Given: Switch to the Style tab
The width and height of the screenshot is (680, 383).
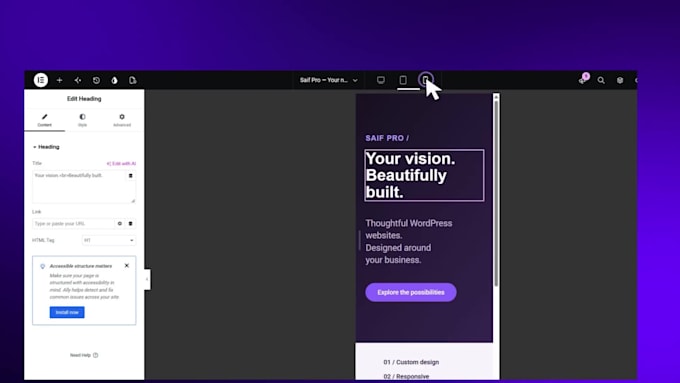Looking at the screenshot, I should click(82, 120).
